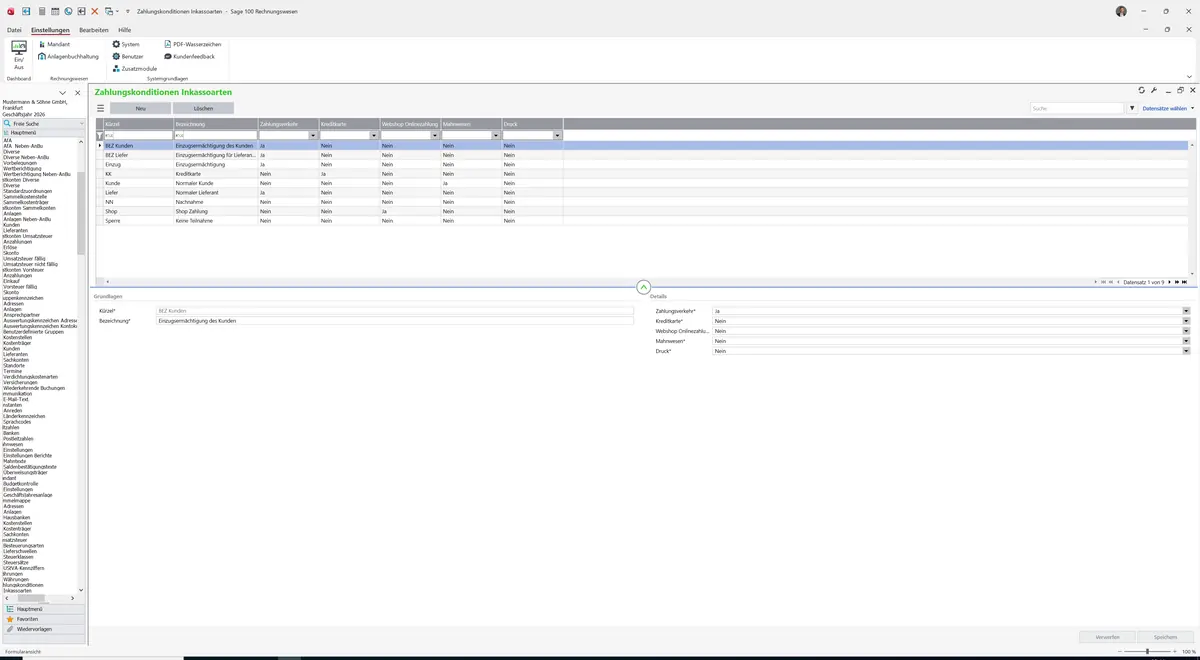1200x660 pixels.
Task: Open Kundenfeedback in the ribbon
Action: (189, 57)
